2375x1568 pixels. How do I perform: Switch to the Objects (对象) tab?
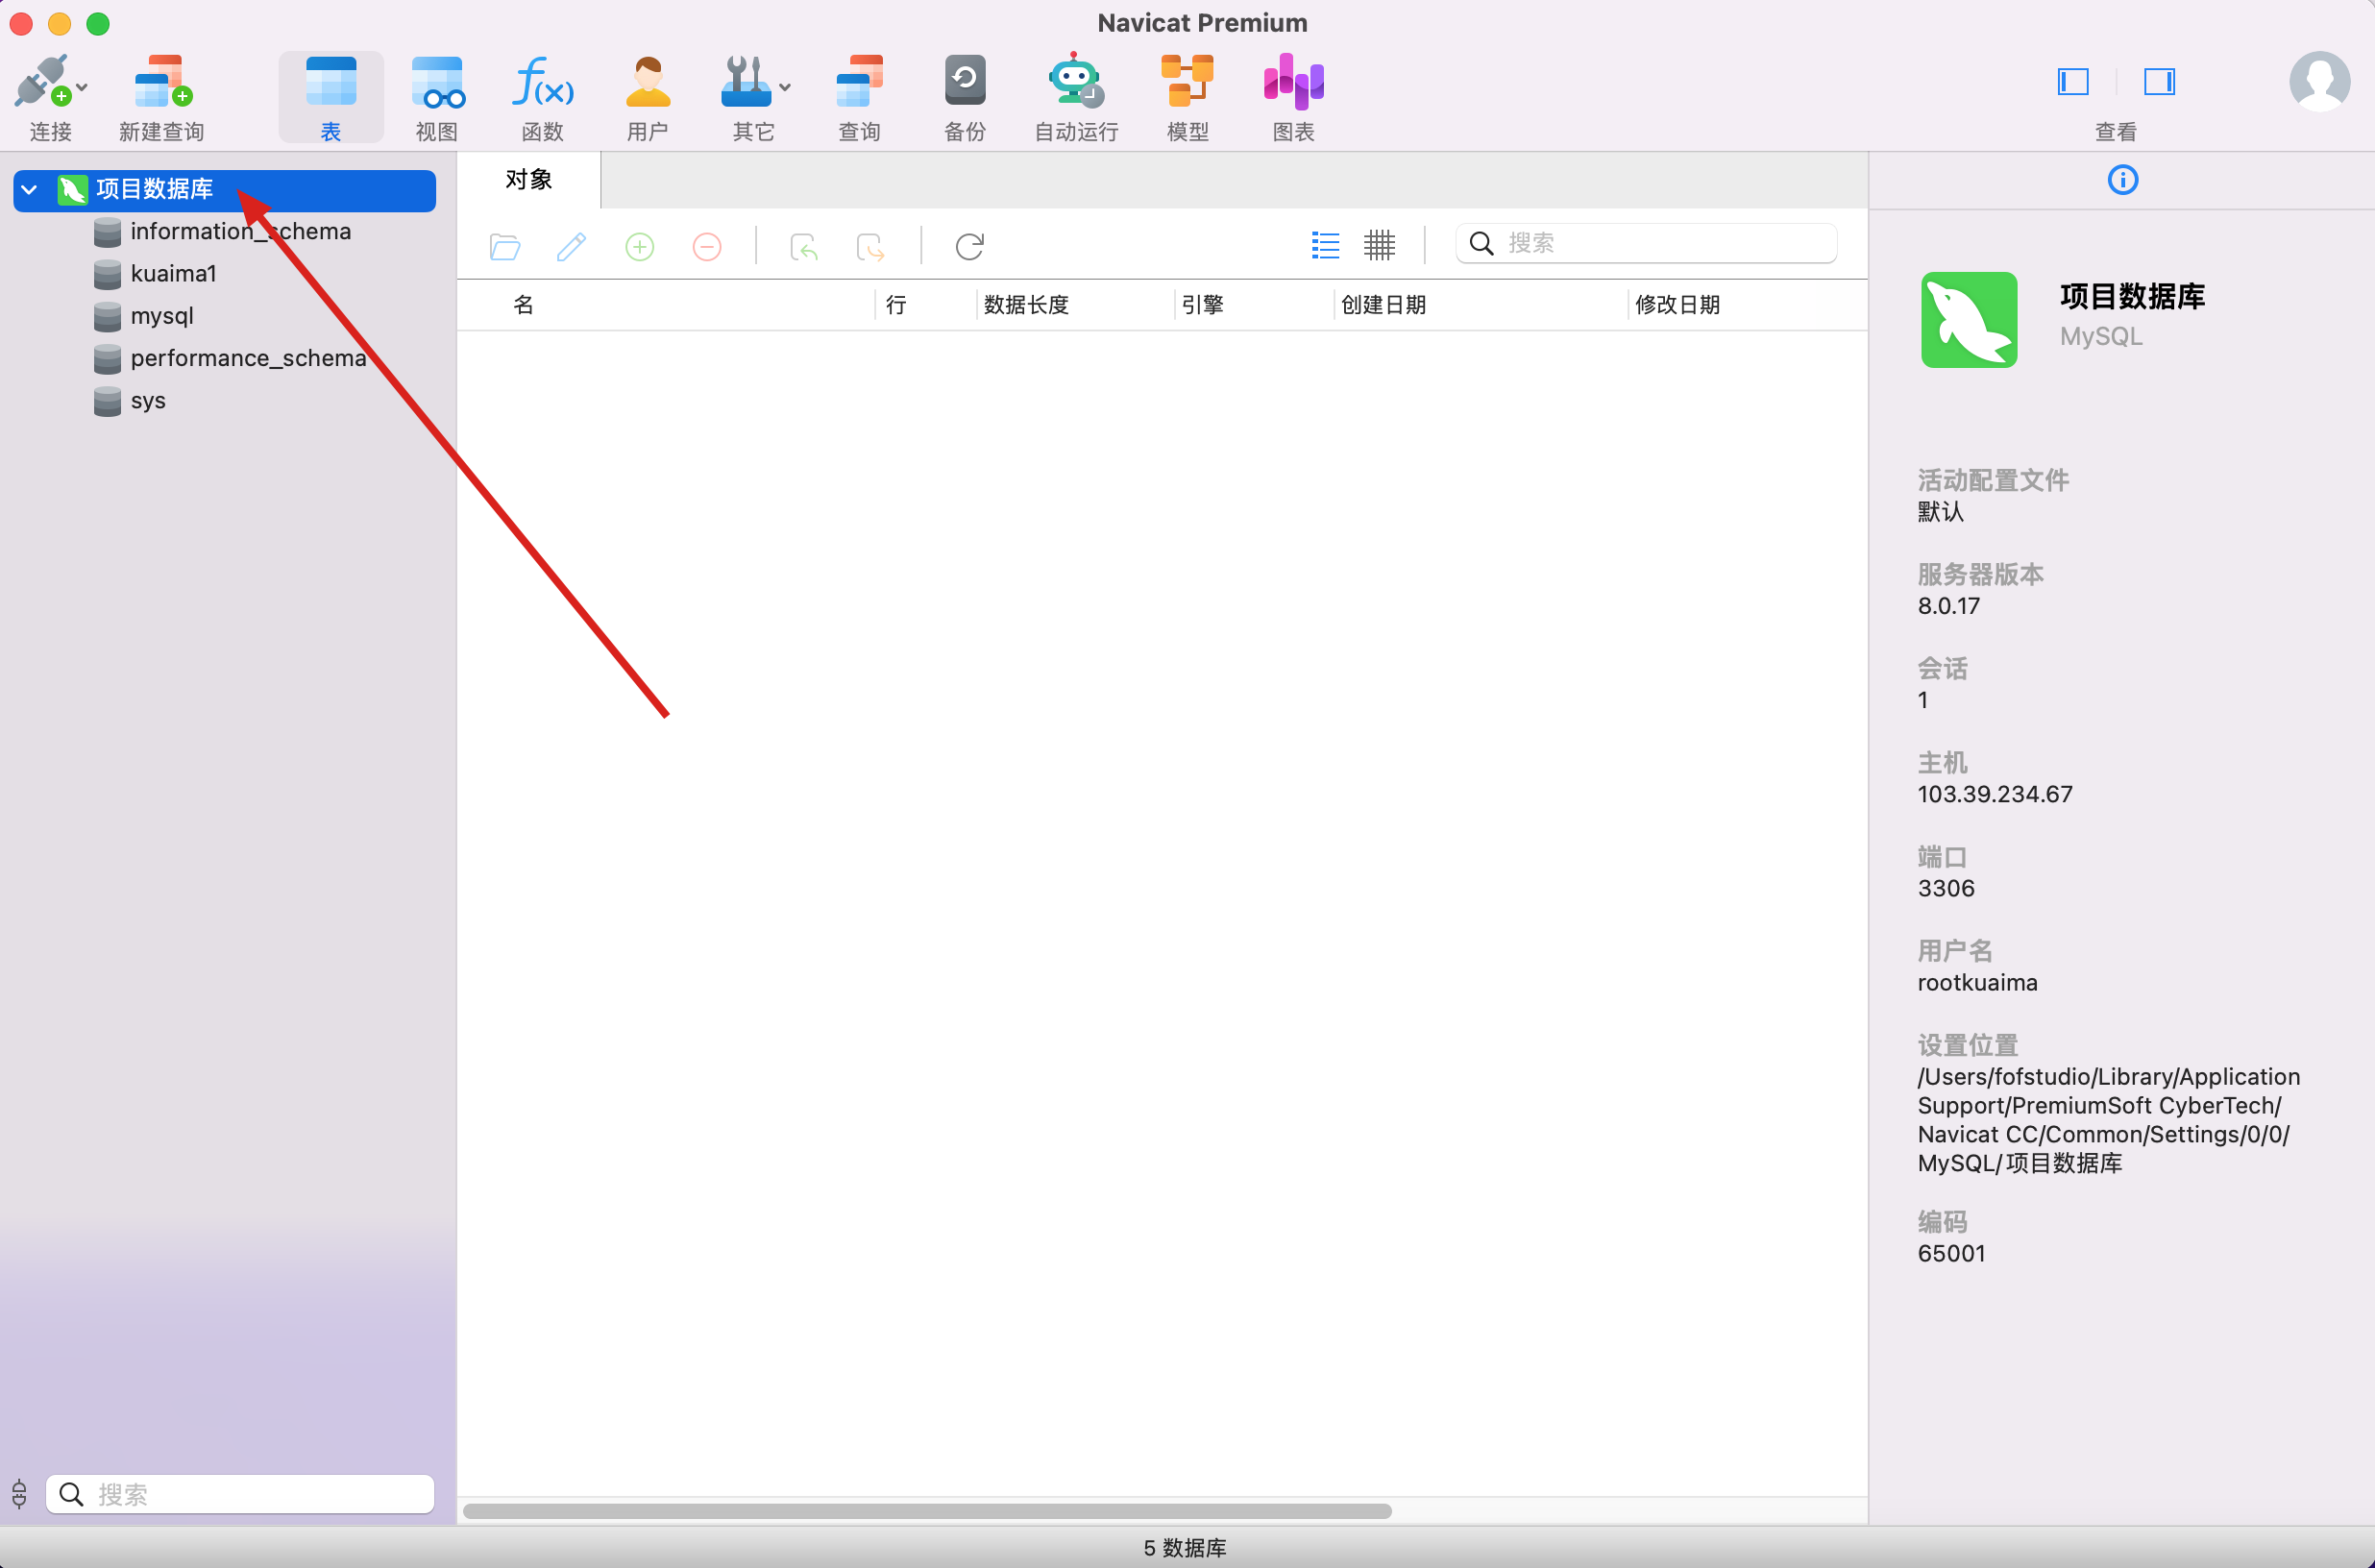(x=529, y=180)
